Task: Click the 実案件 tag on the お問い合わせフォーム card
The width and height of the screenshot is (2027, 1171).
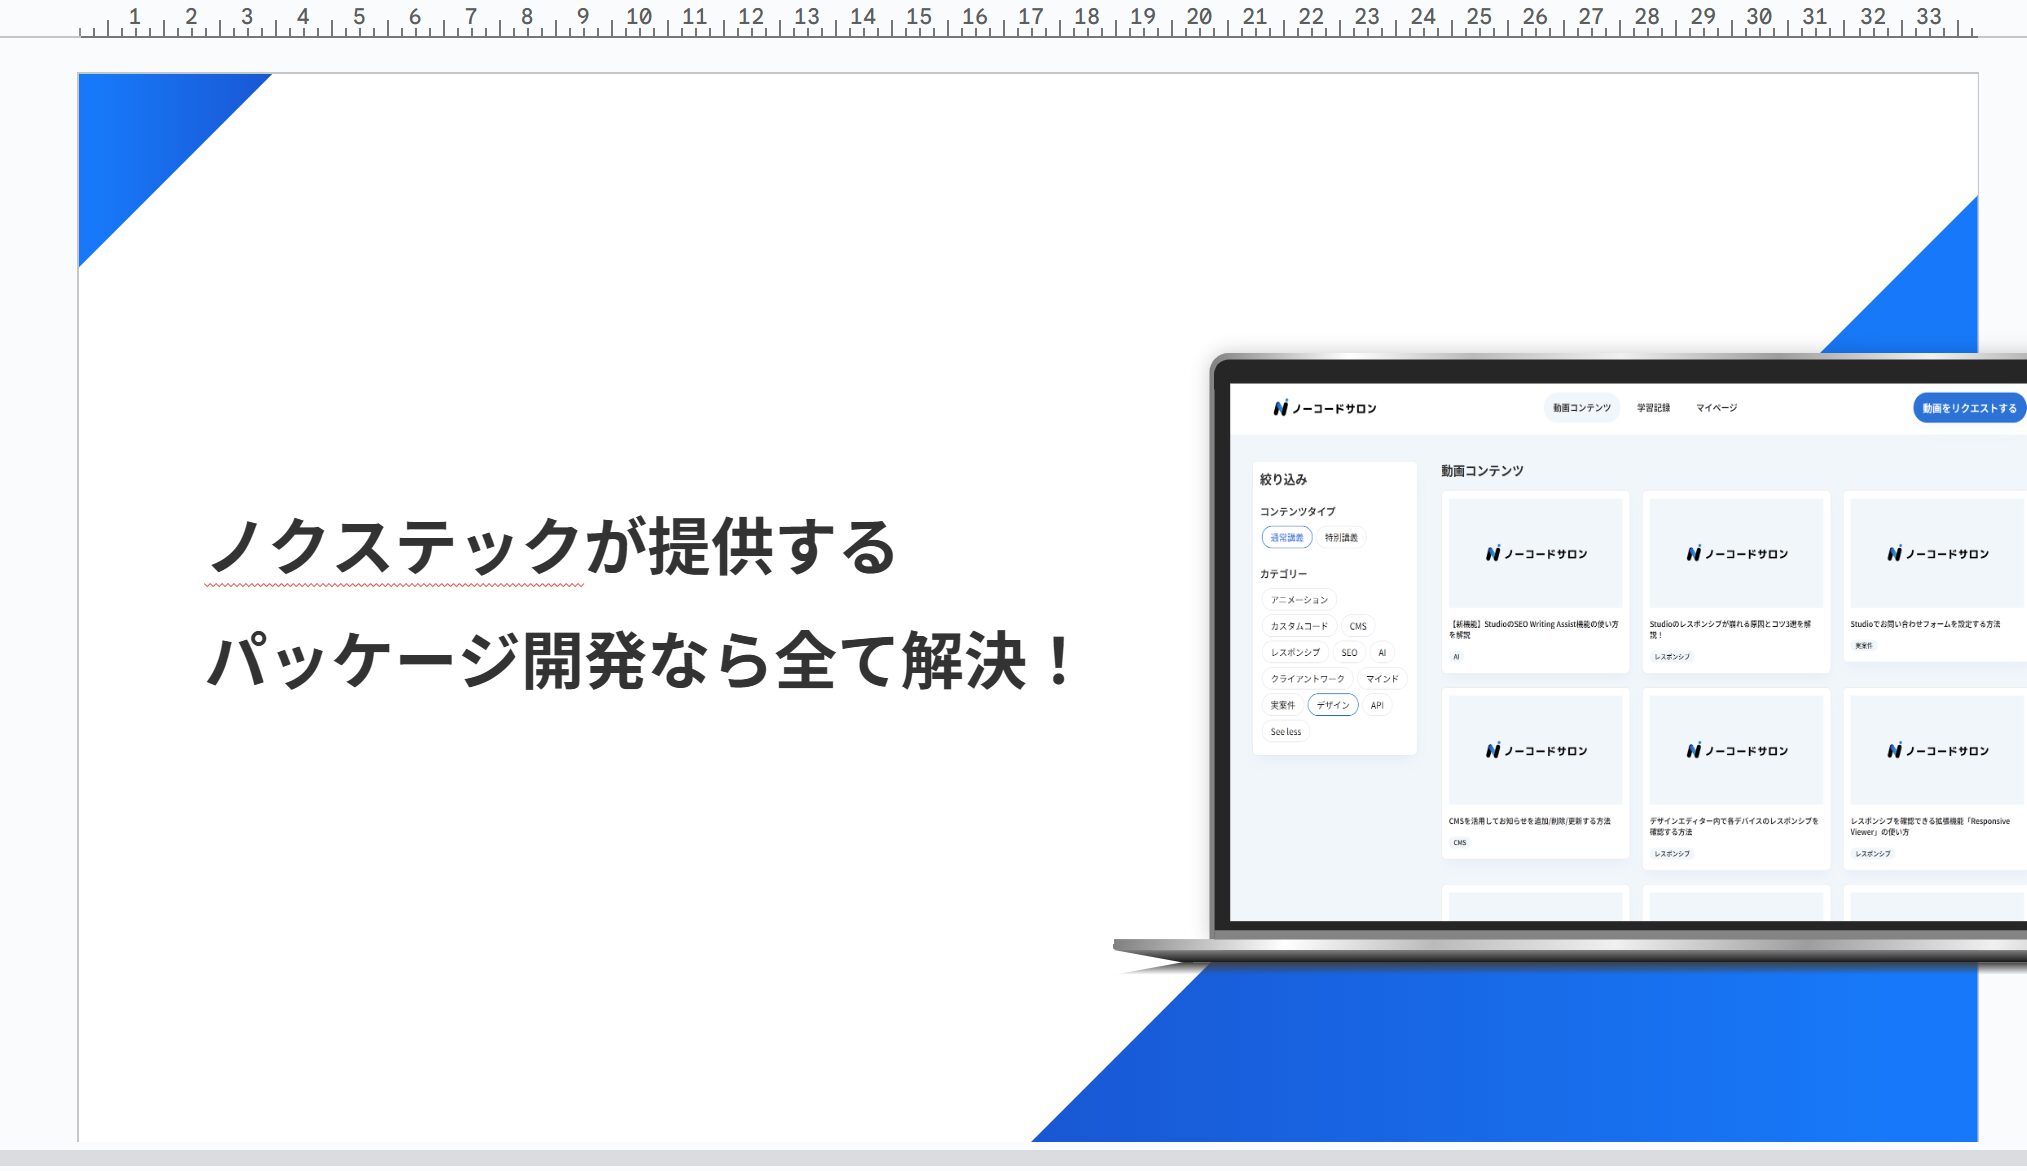Action: [1864, 646]
